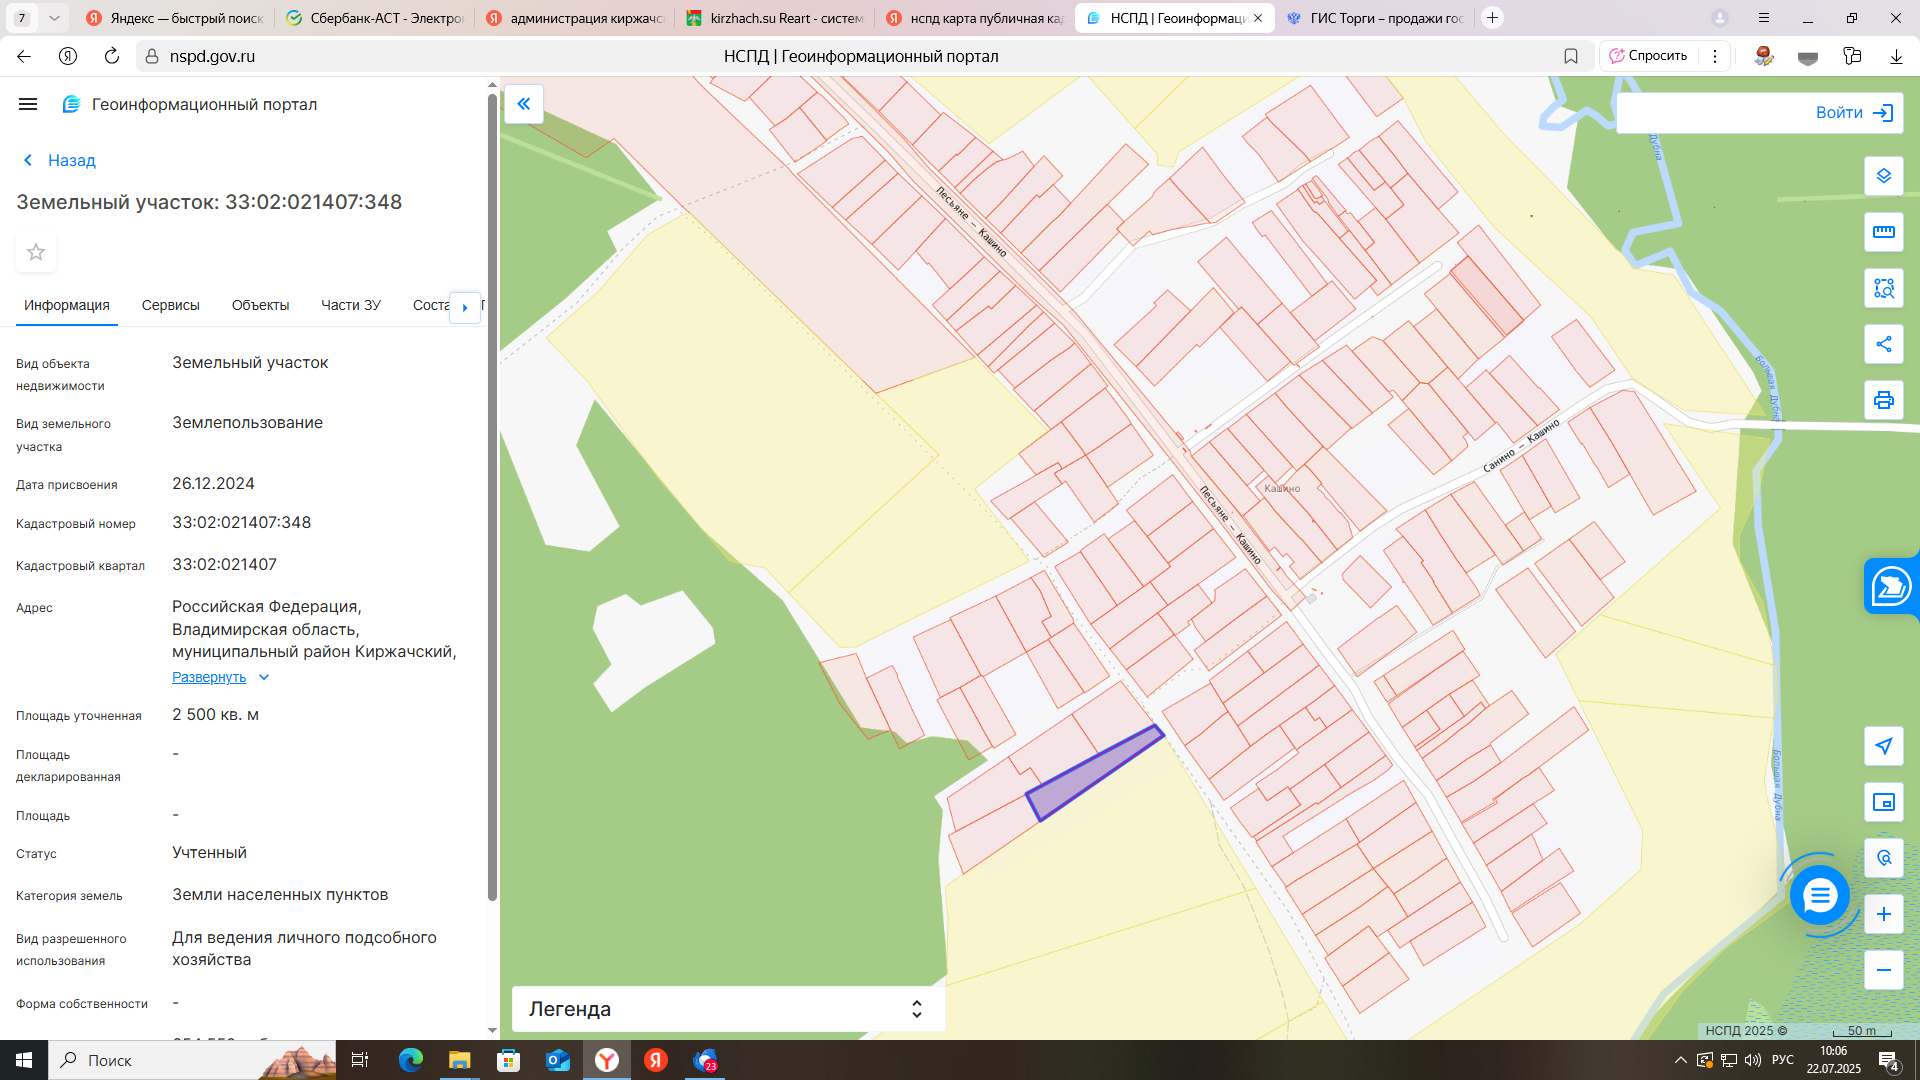Collapse the side panel with double chevron
This screenshot has width=1920, height=1080.
tap(524, 104)
